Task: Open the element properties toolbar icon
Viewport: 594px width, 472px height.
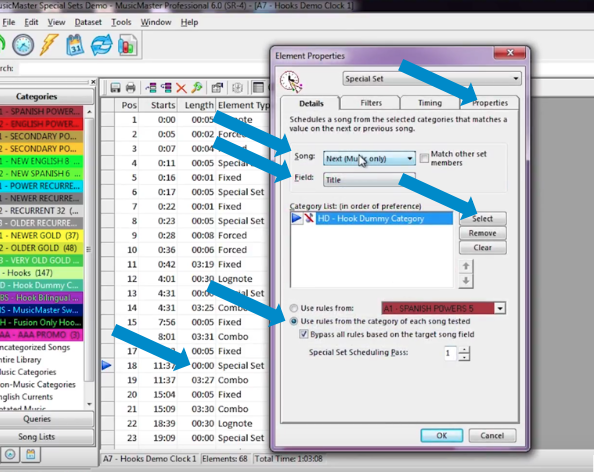Action: click(x=217, y=88)
